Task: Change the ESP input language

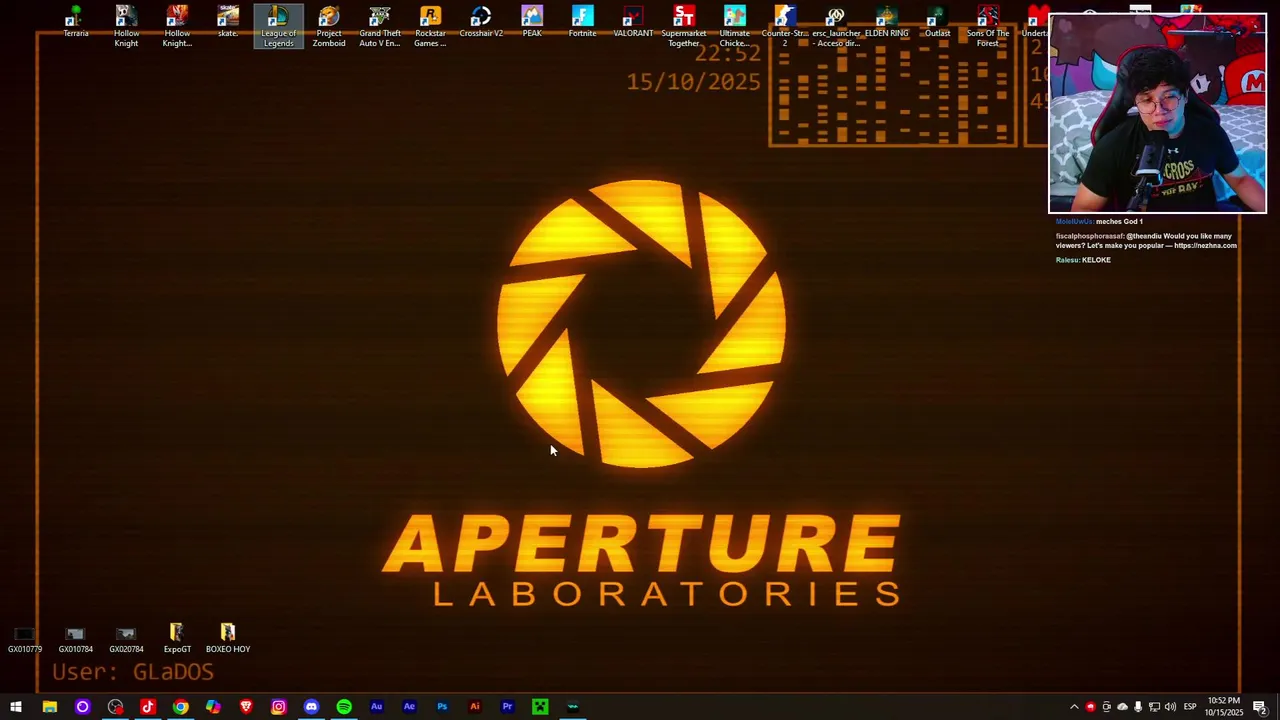Action: 1190,707
